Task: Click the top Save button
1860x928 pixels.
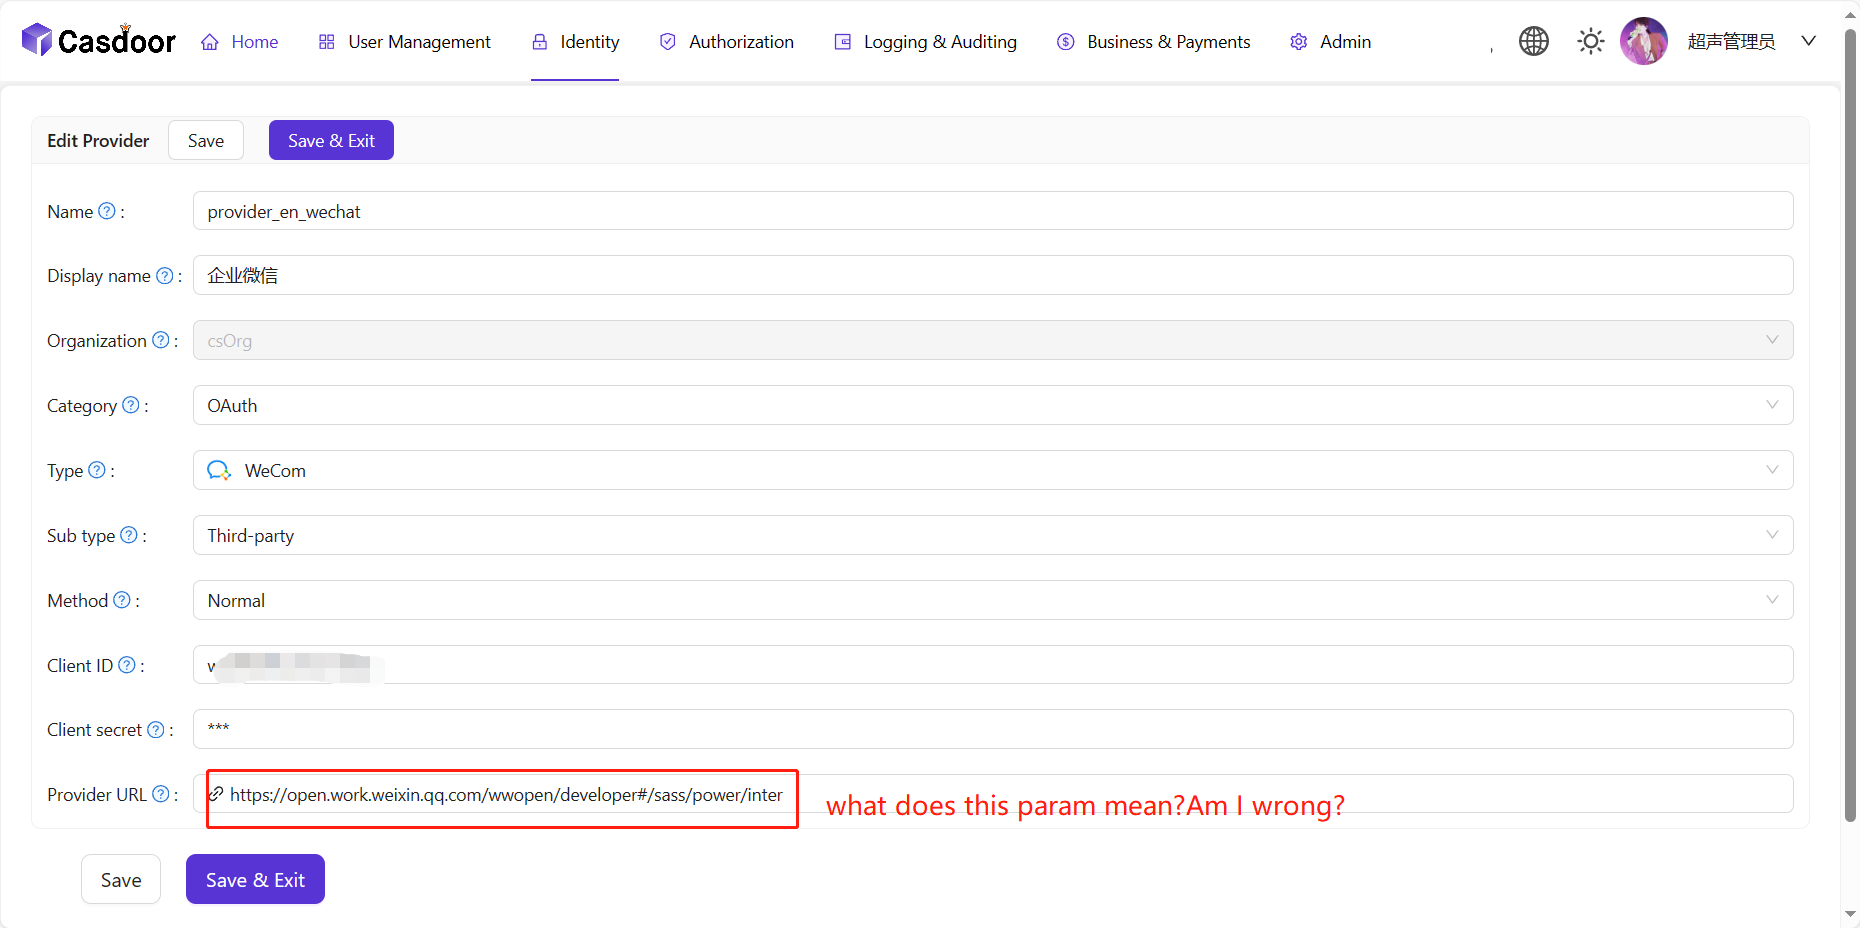Action: [x=206, y=140]
